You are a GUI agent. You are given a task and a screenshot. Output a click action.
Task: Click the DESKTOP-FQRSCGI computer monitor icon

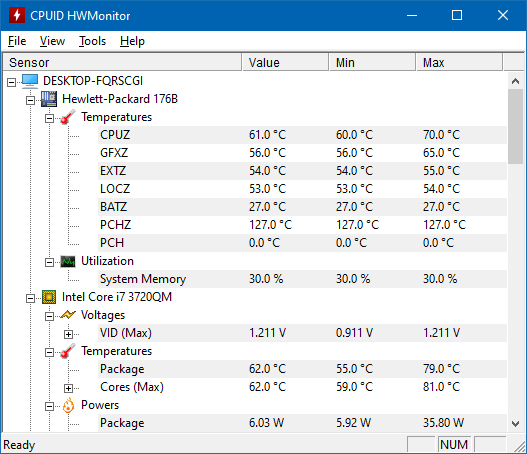pos(30,81)
